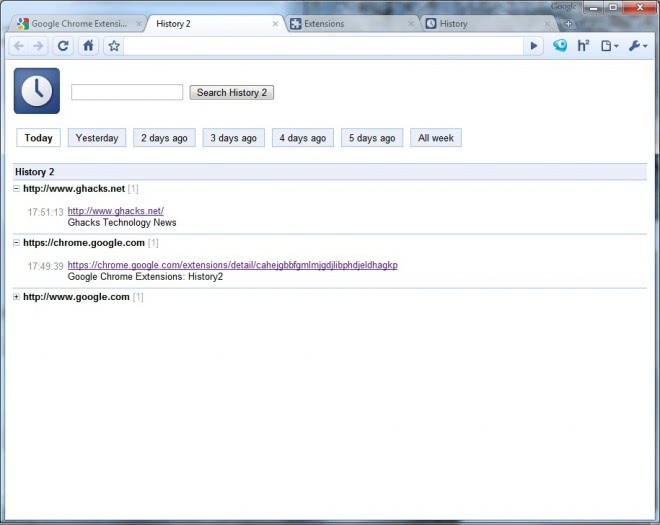Close the History tab
660x525 pixels.
point(547,24)
